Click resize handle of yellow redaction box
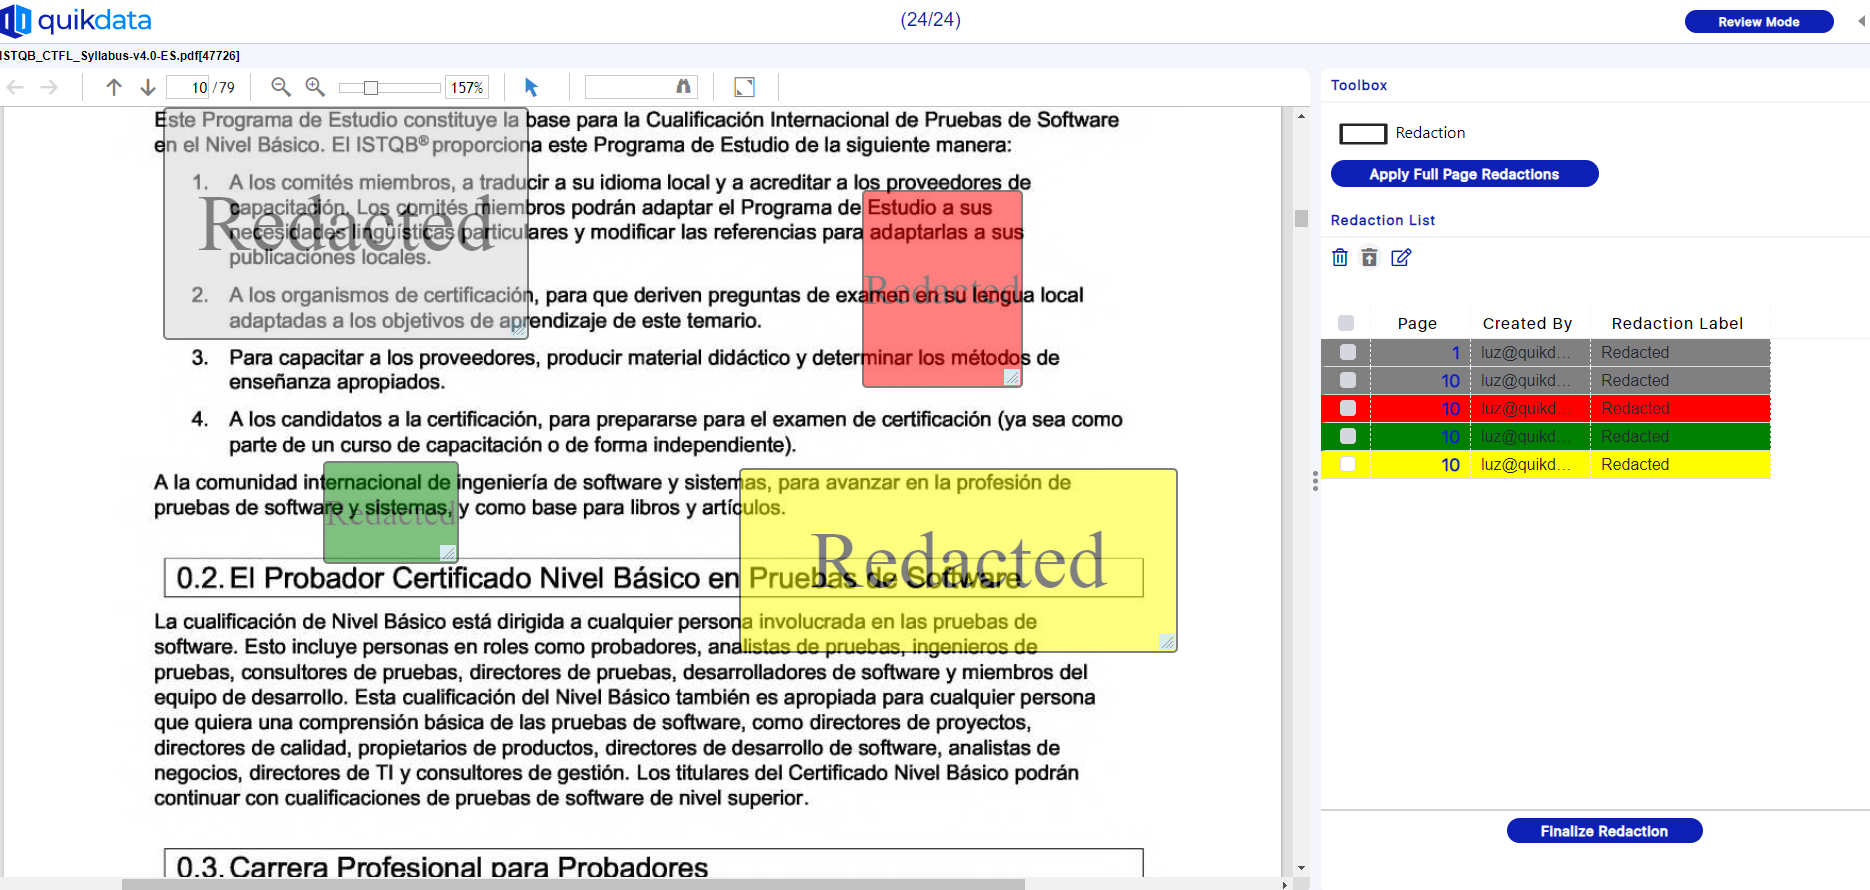Screen dimensions: 1870x890 coord(1167,642)
